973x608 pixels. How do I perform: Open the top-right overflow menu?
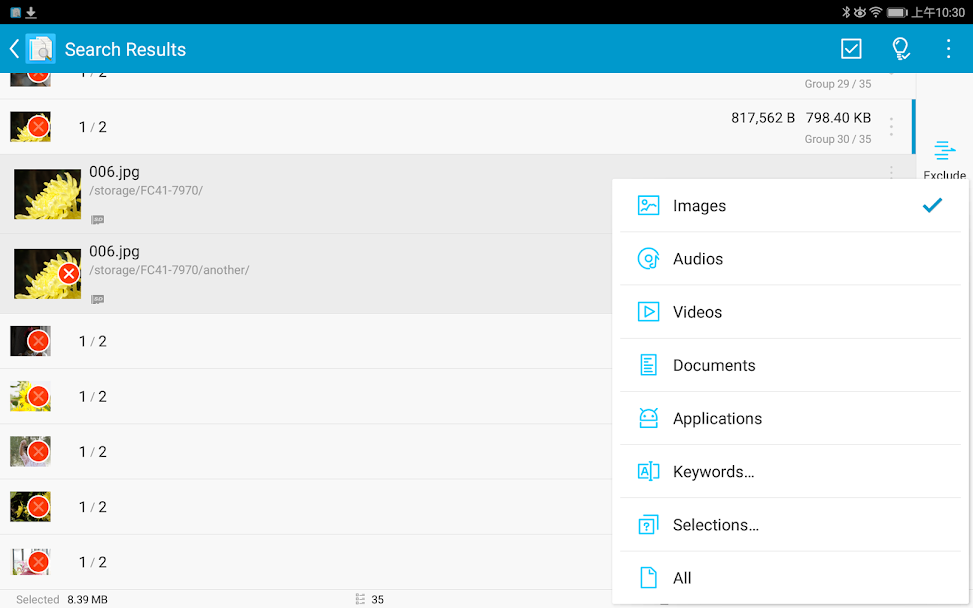[x=948, y=49]
